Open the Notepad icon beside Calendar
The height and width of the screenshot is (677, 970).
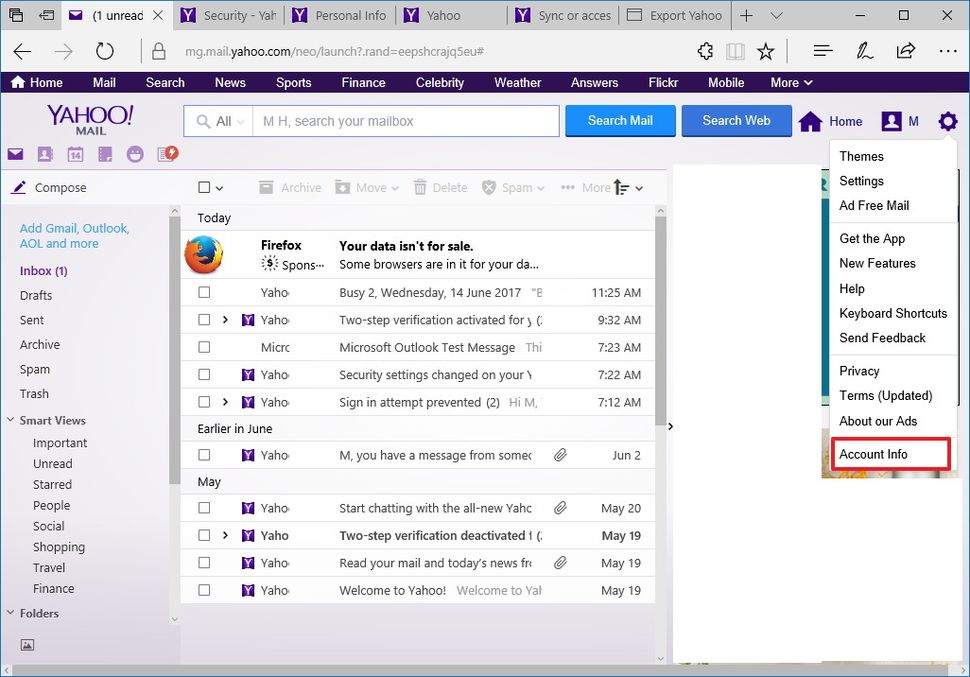104,153
